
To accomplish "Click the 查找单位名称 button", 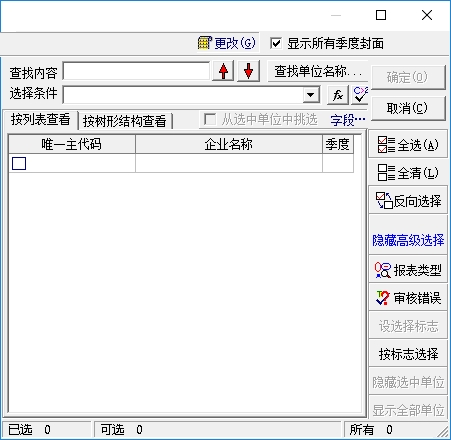I will tap(318, 71).
